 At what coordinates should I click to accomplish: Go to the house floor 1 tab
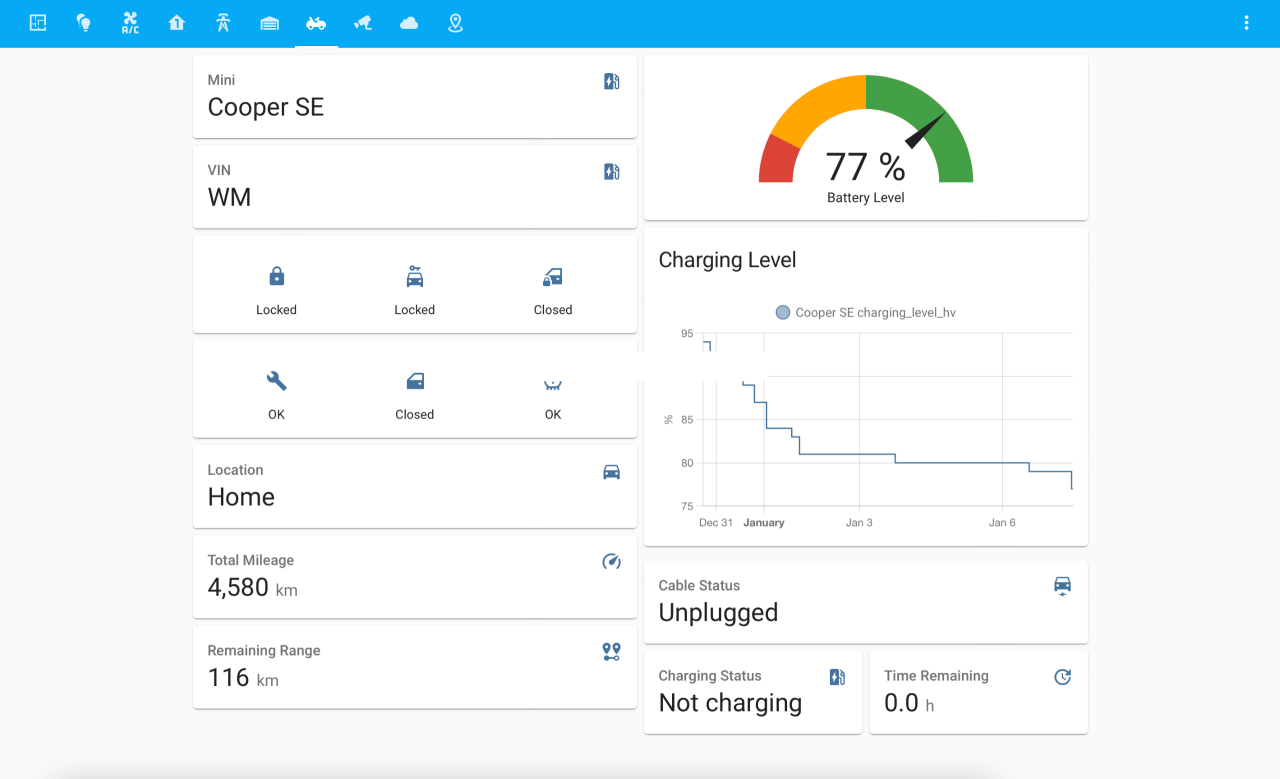coord(177,23)
